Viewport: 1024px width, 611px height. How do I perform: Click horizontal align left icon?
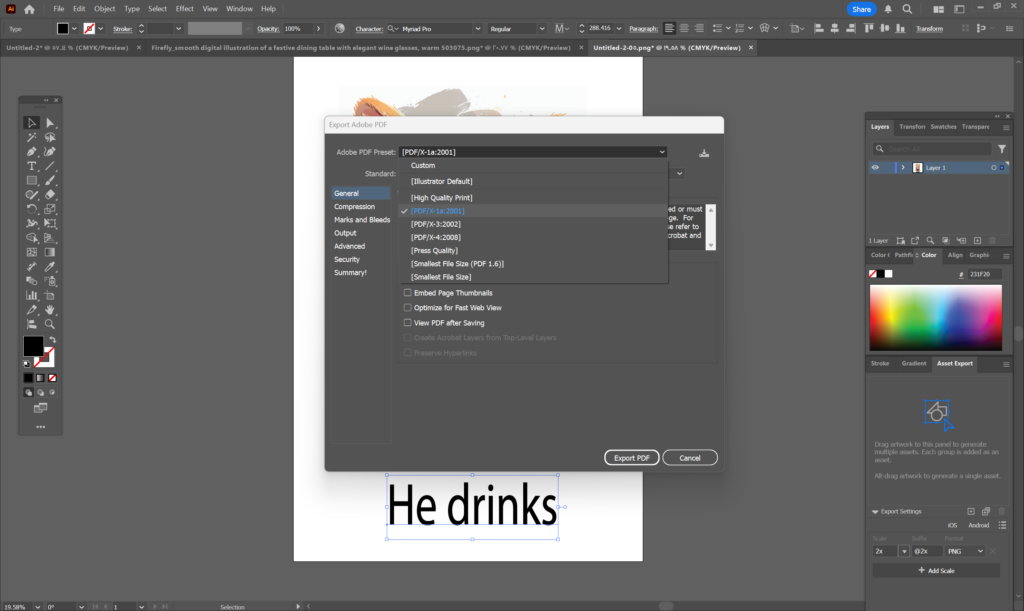click(819, 29)
